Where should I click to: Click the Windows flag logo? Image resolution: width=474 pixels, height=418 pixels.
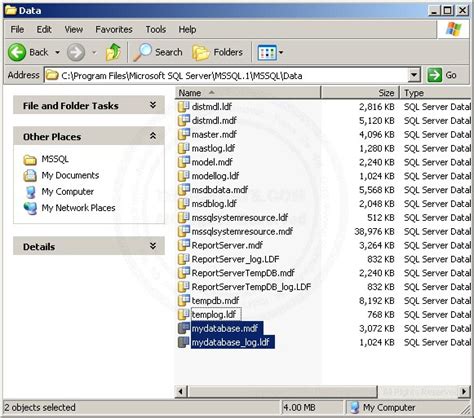[454, 29]
